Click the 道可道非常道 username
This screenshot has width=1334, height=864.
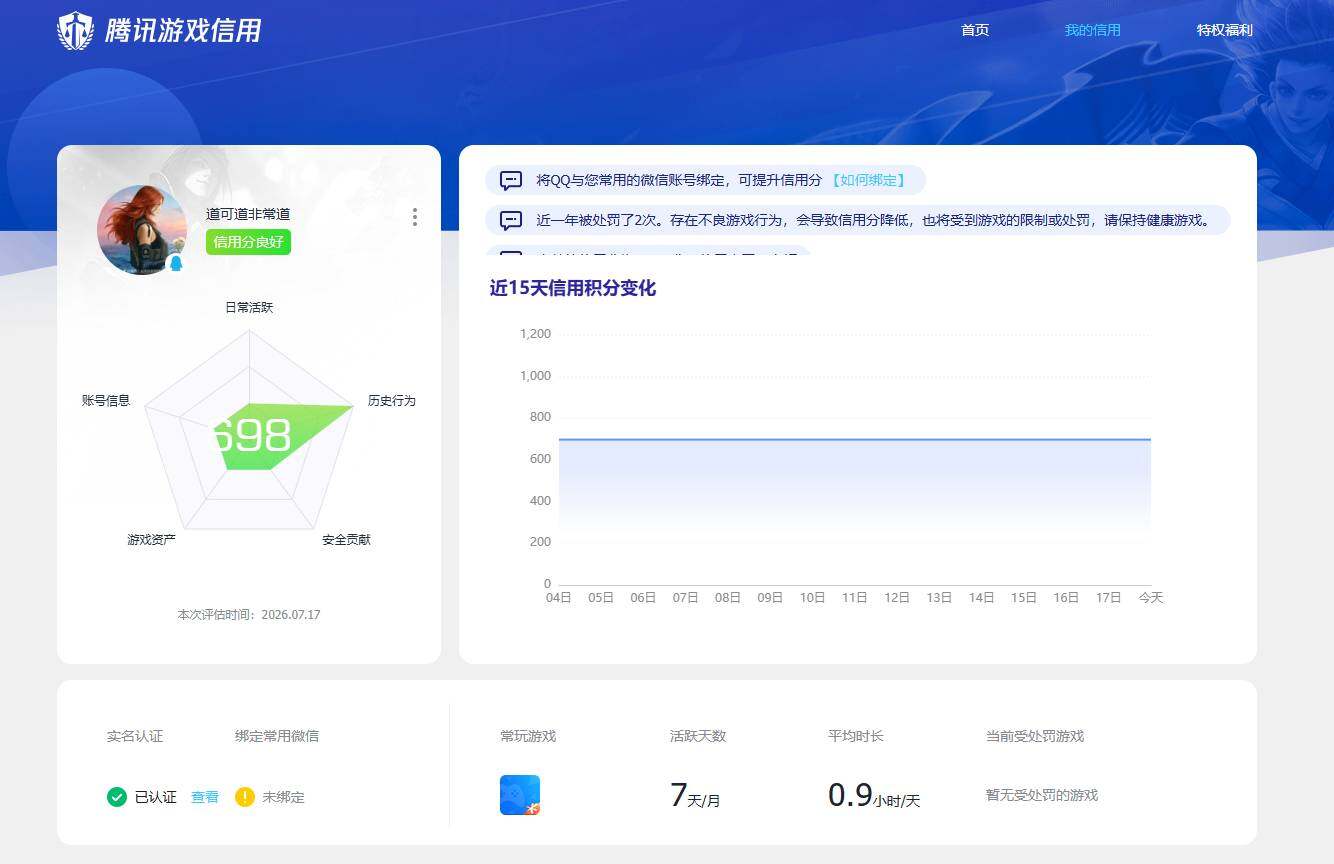pos(248,214)
